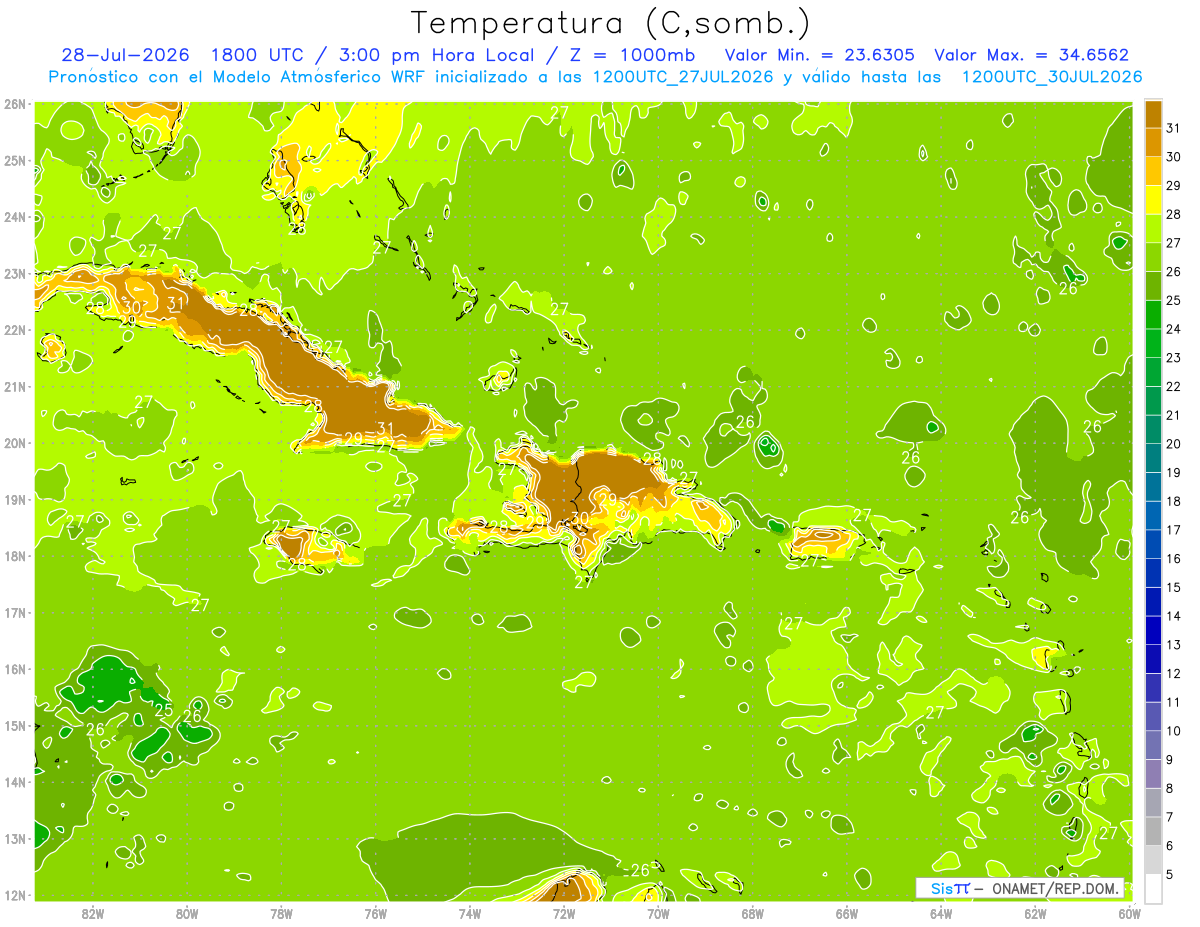Click latitude axis label "18N"
1200x927 pixels.
(15, 556)
